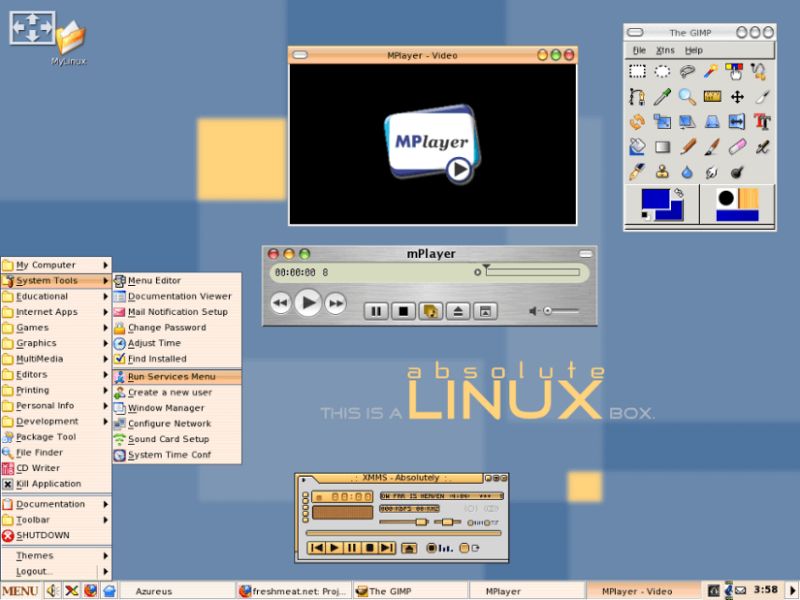Toggle pause in the mPlayer window

click(x=376, y=311)
